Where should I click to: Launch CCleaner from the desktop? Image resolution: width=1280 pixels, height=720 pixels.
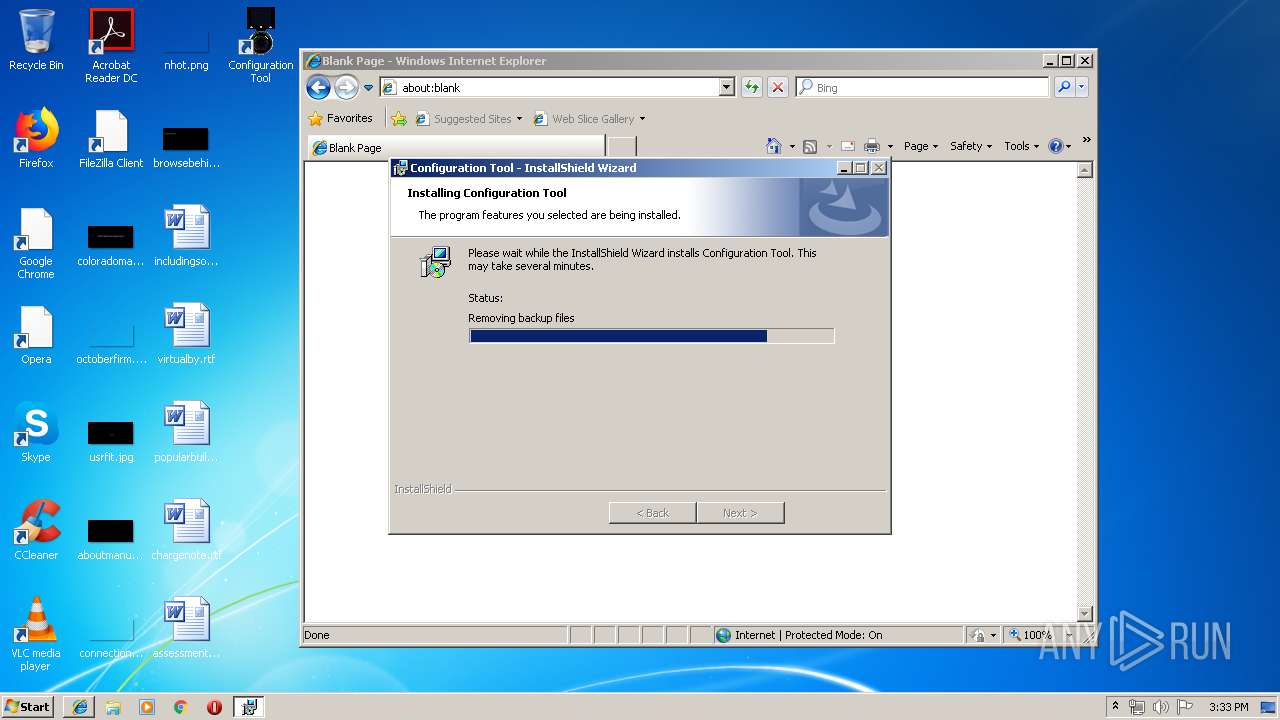36,530
